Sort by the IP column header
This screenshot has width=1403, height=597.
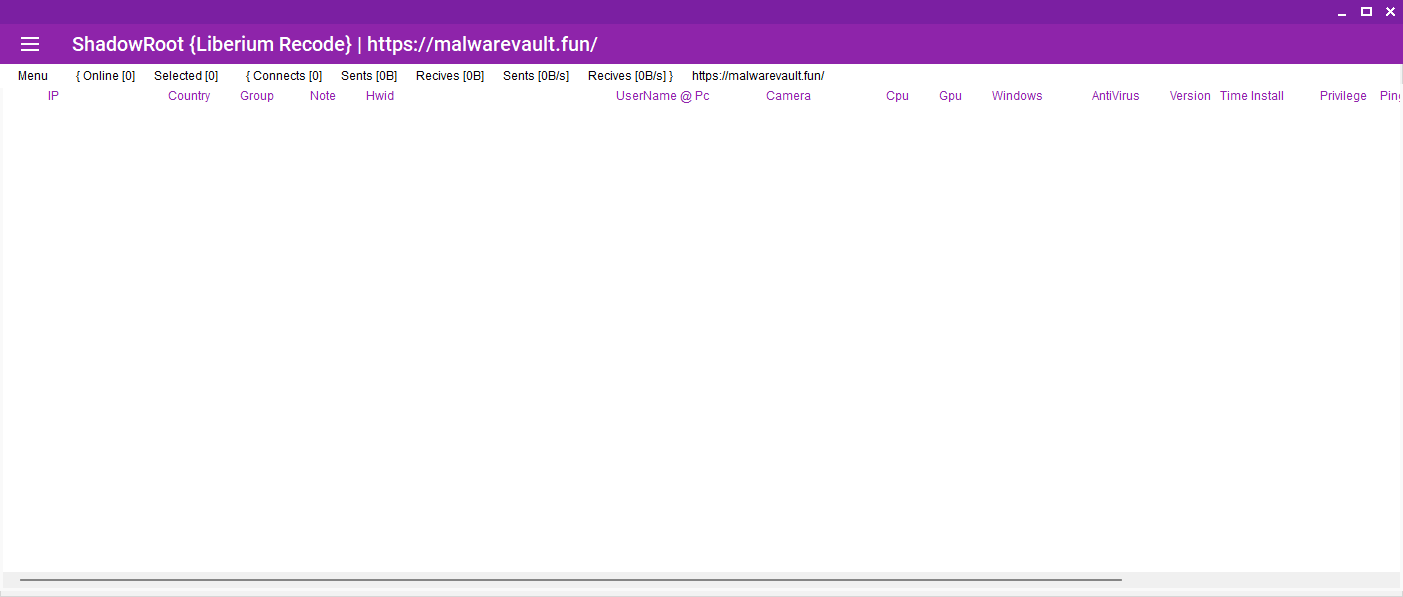(54, 96)
